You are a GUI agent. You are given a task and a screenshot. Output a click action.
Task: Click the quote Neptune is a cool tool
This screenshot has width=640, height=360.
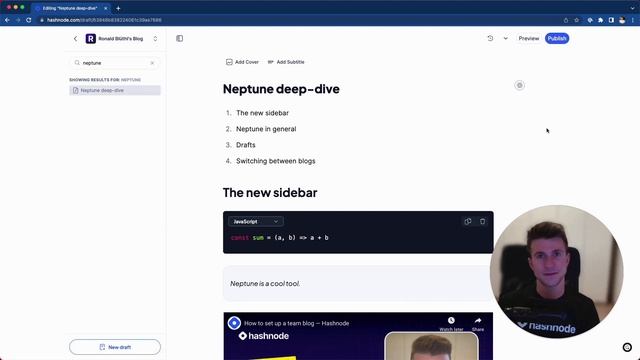tap(265, 284)
